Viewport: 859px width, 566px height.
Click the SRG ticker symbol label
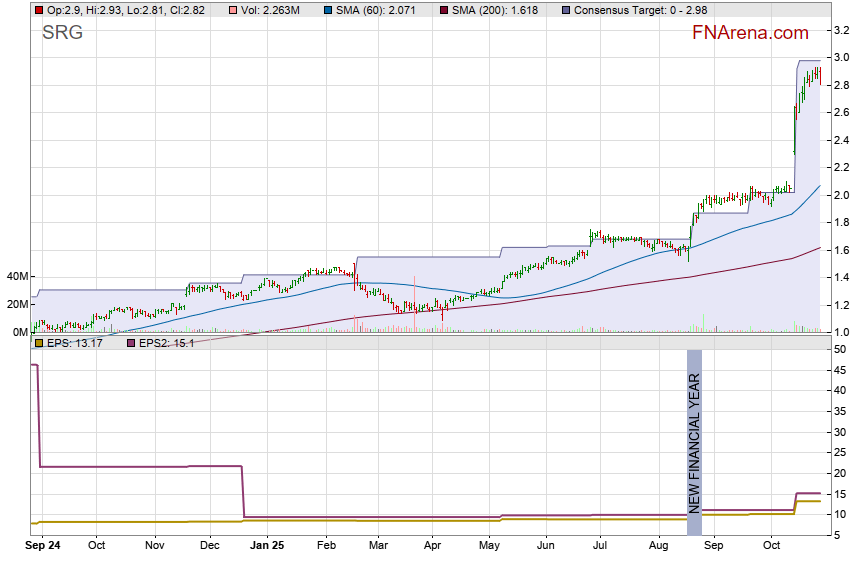click(x=62, y=32)
